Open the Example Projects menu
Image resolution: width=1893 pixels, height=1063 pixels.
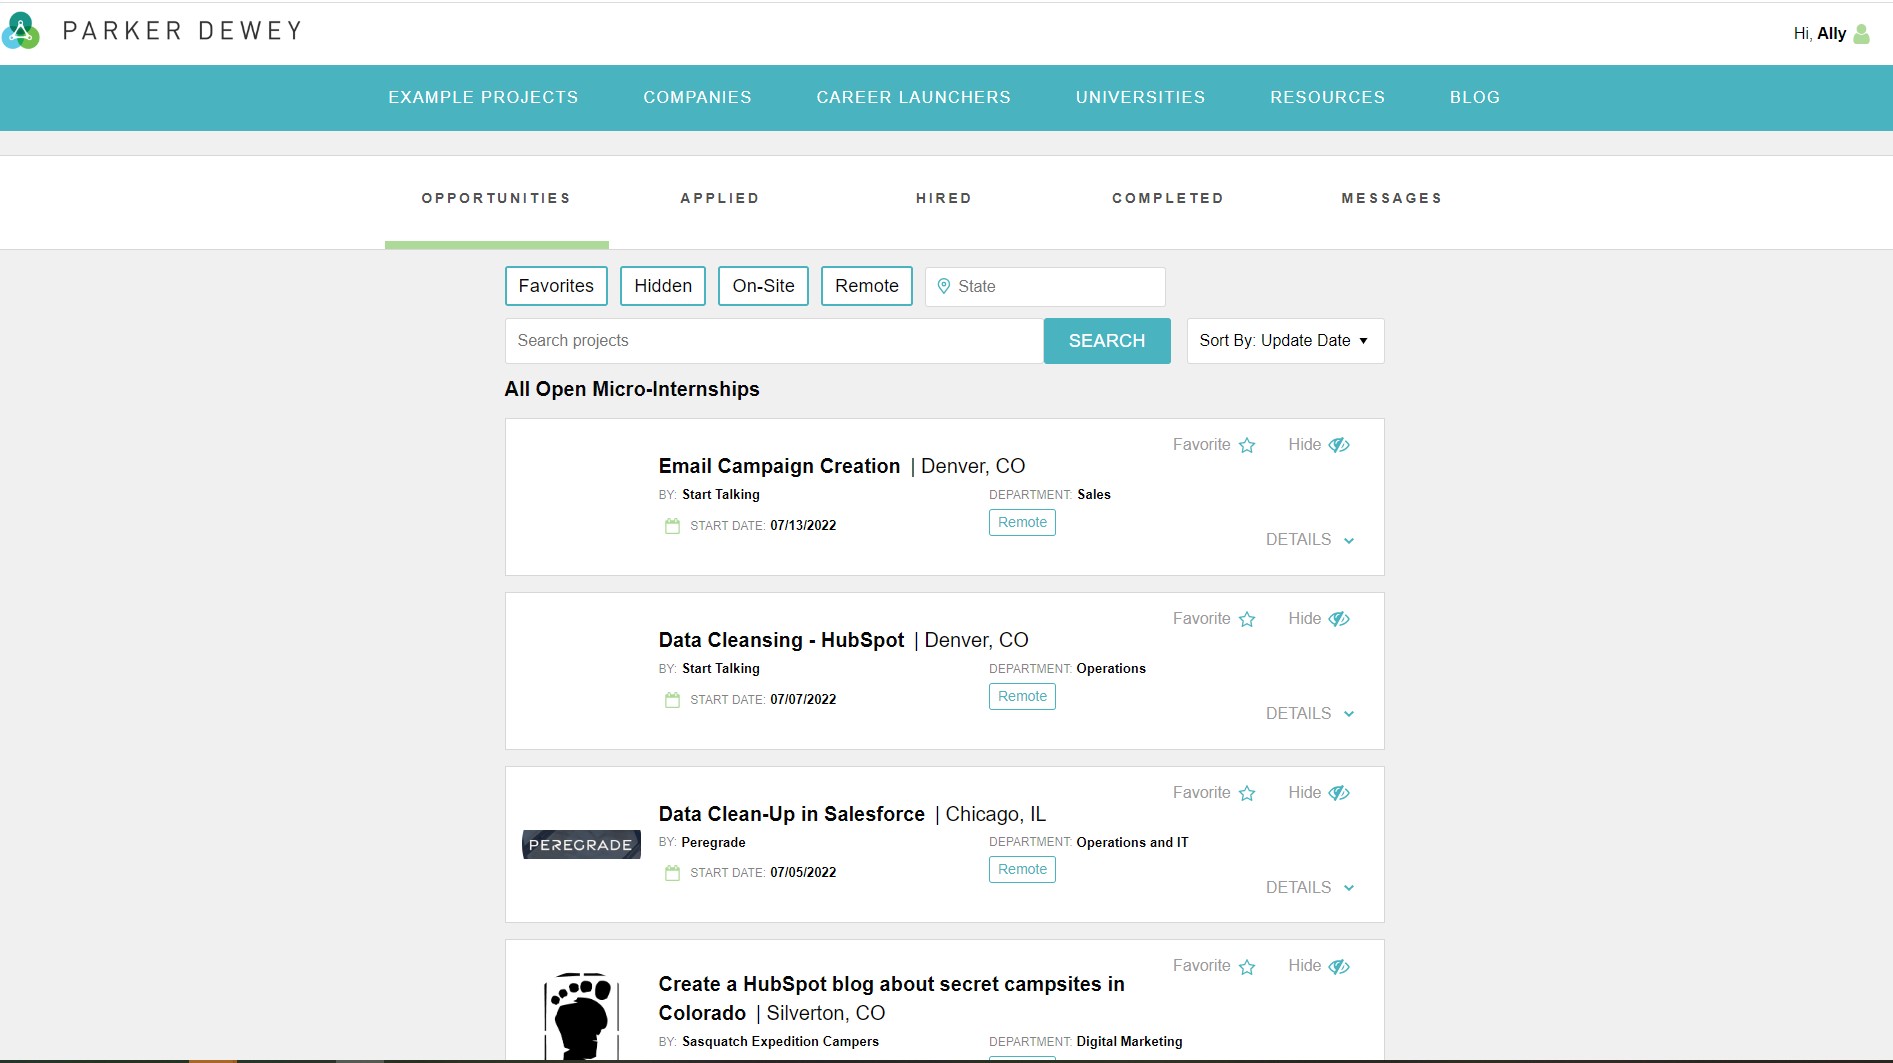click(x=483, y=97)
